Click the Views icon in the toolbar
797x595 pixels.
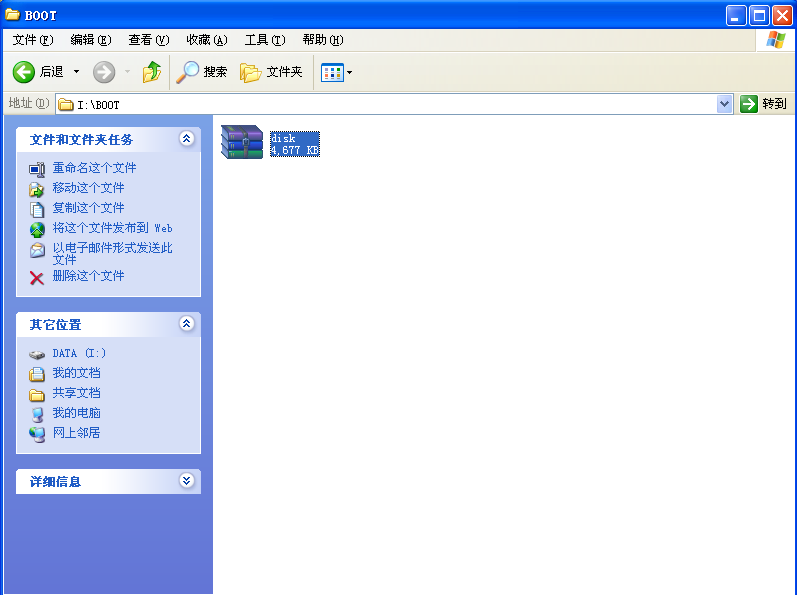(332, 72)
